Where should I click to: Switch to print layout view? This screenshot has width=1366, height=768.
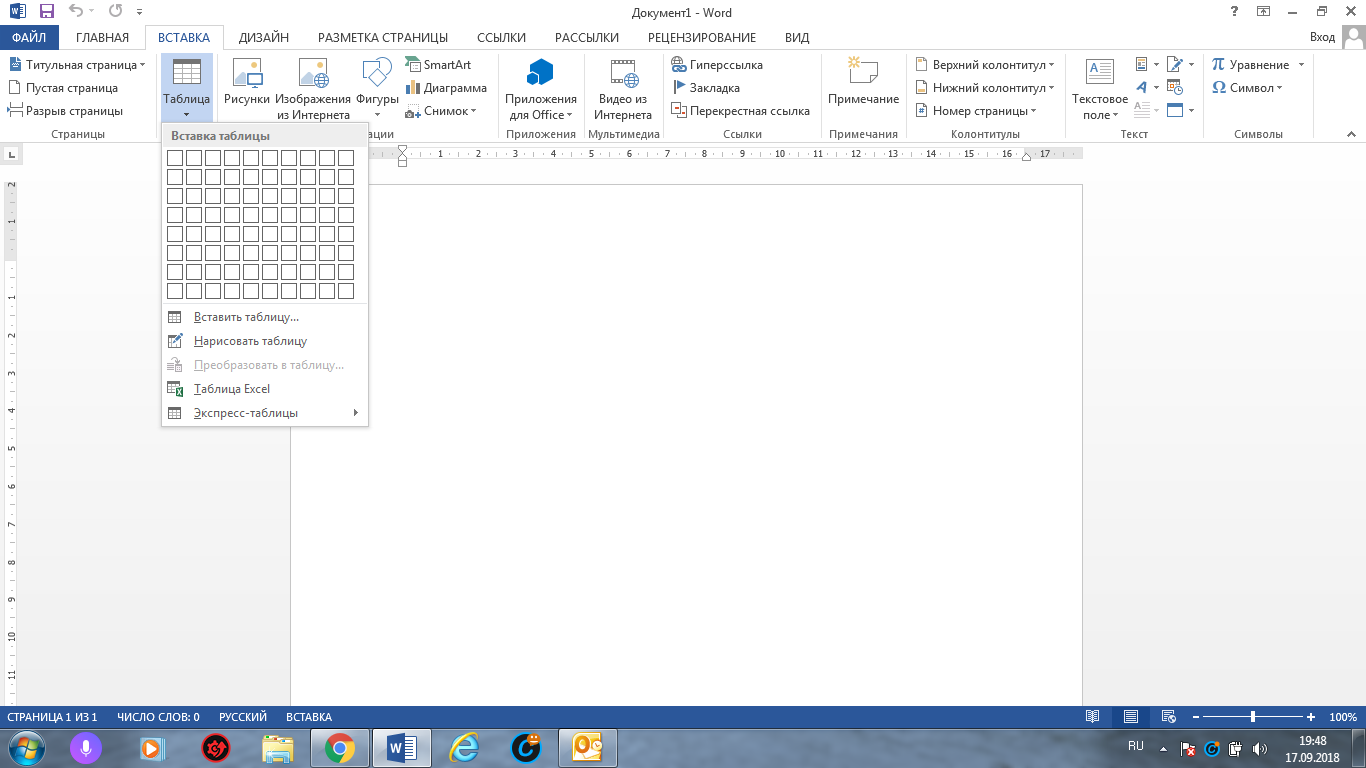pyautogui.click(x=1131, y=717)
